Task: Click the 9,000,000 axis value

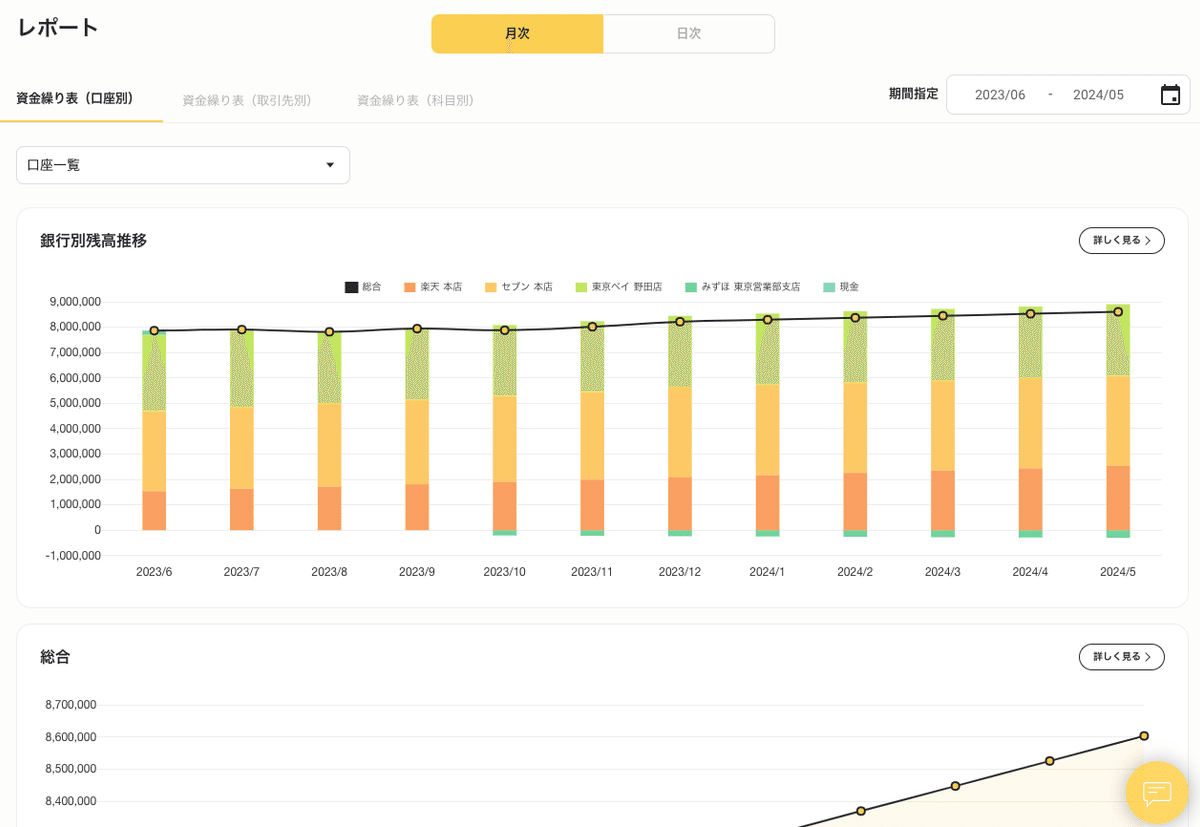Action: [x=75, y=302]
